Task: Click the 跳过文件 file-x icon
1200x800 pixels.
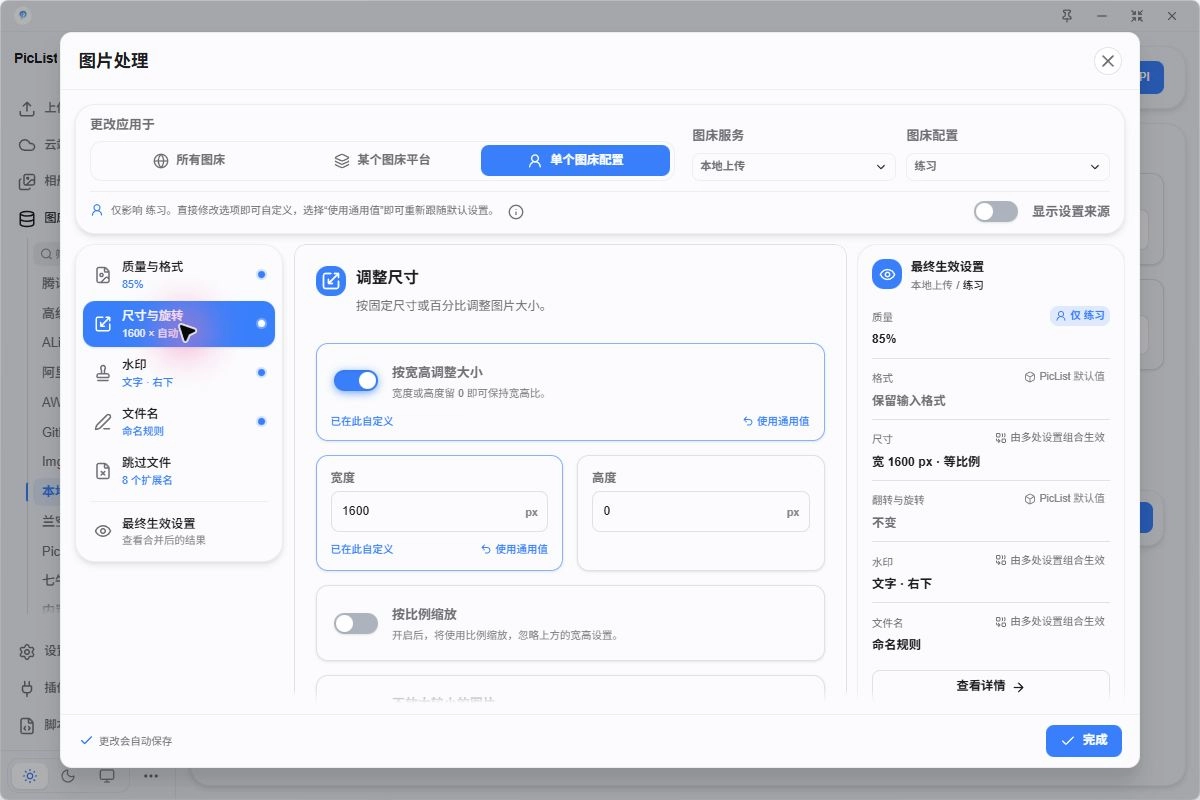Action: click(x=103, y=471)
